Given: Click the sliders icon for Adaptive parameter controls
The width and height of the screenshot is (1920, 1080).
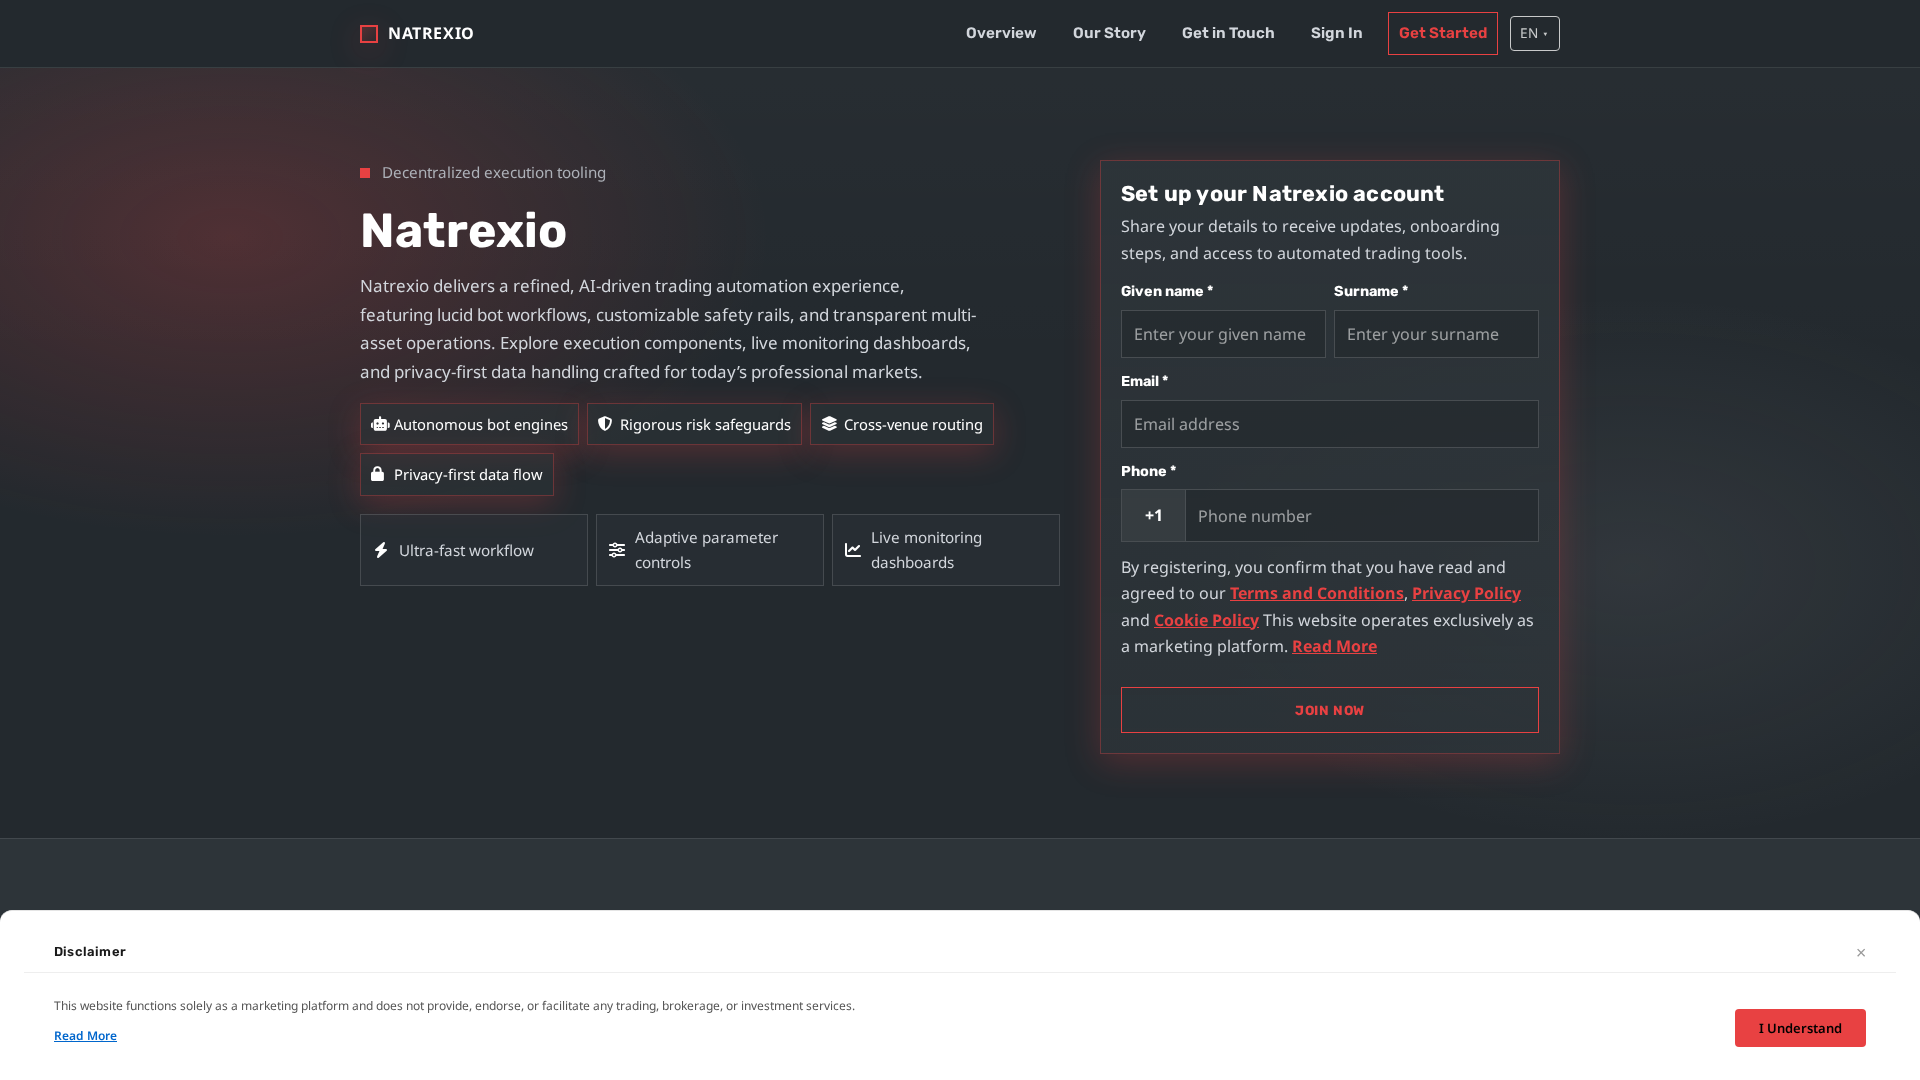Looking at the screenshot, I should [x=617, y=550].
